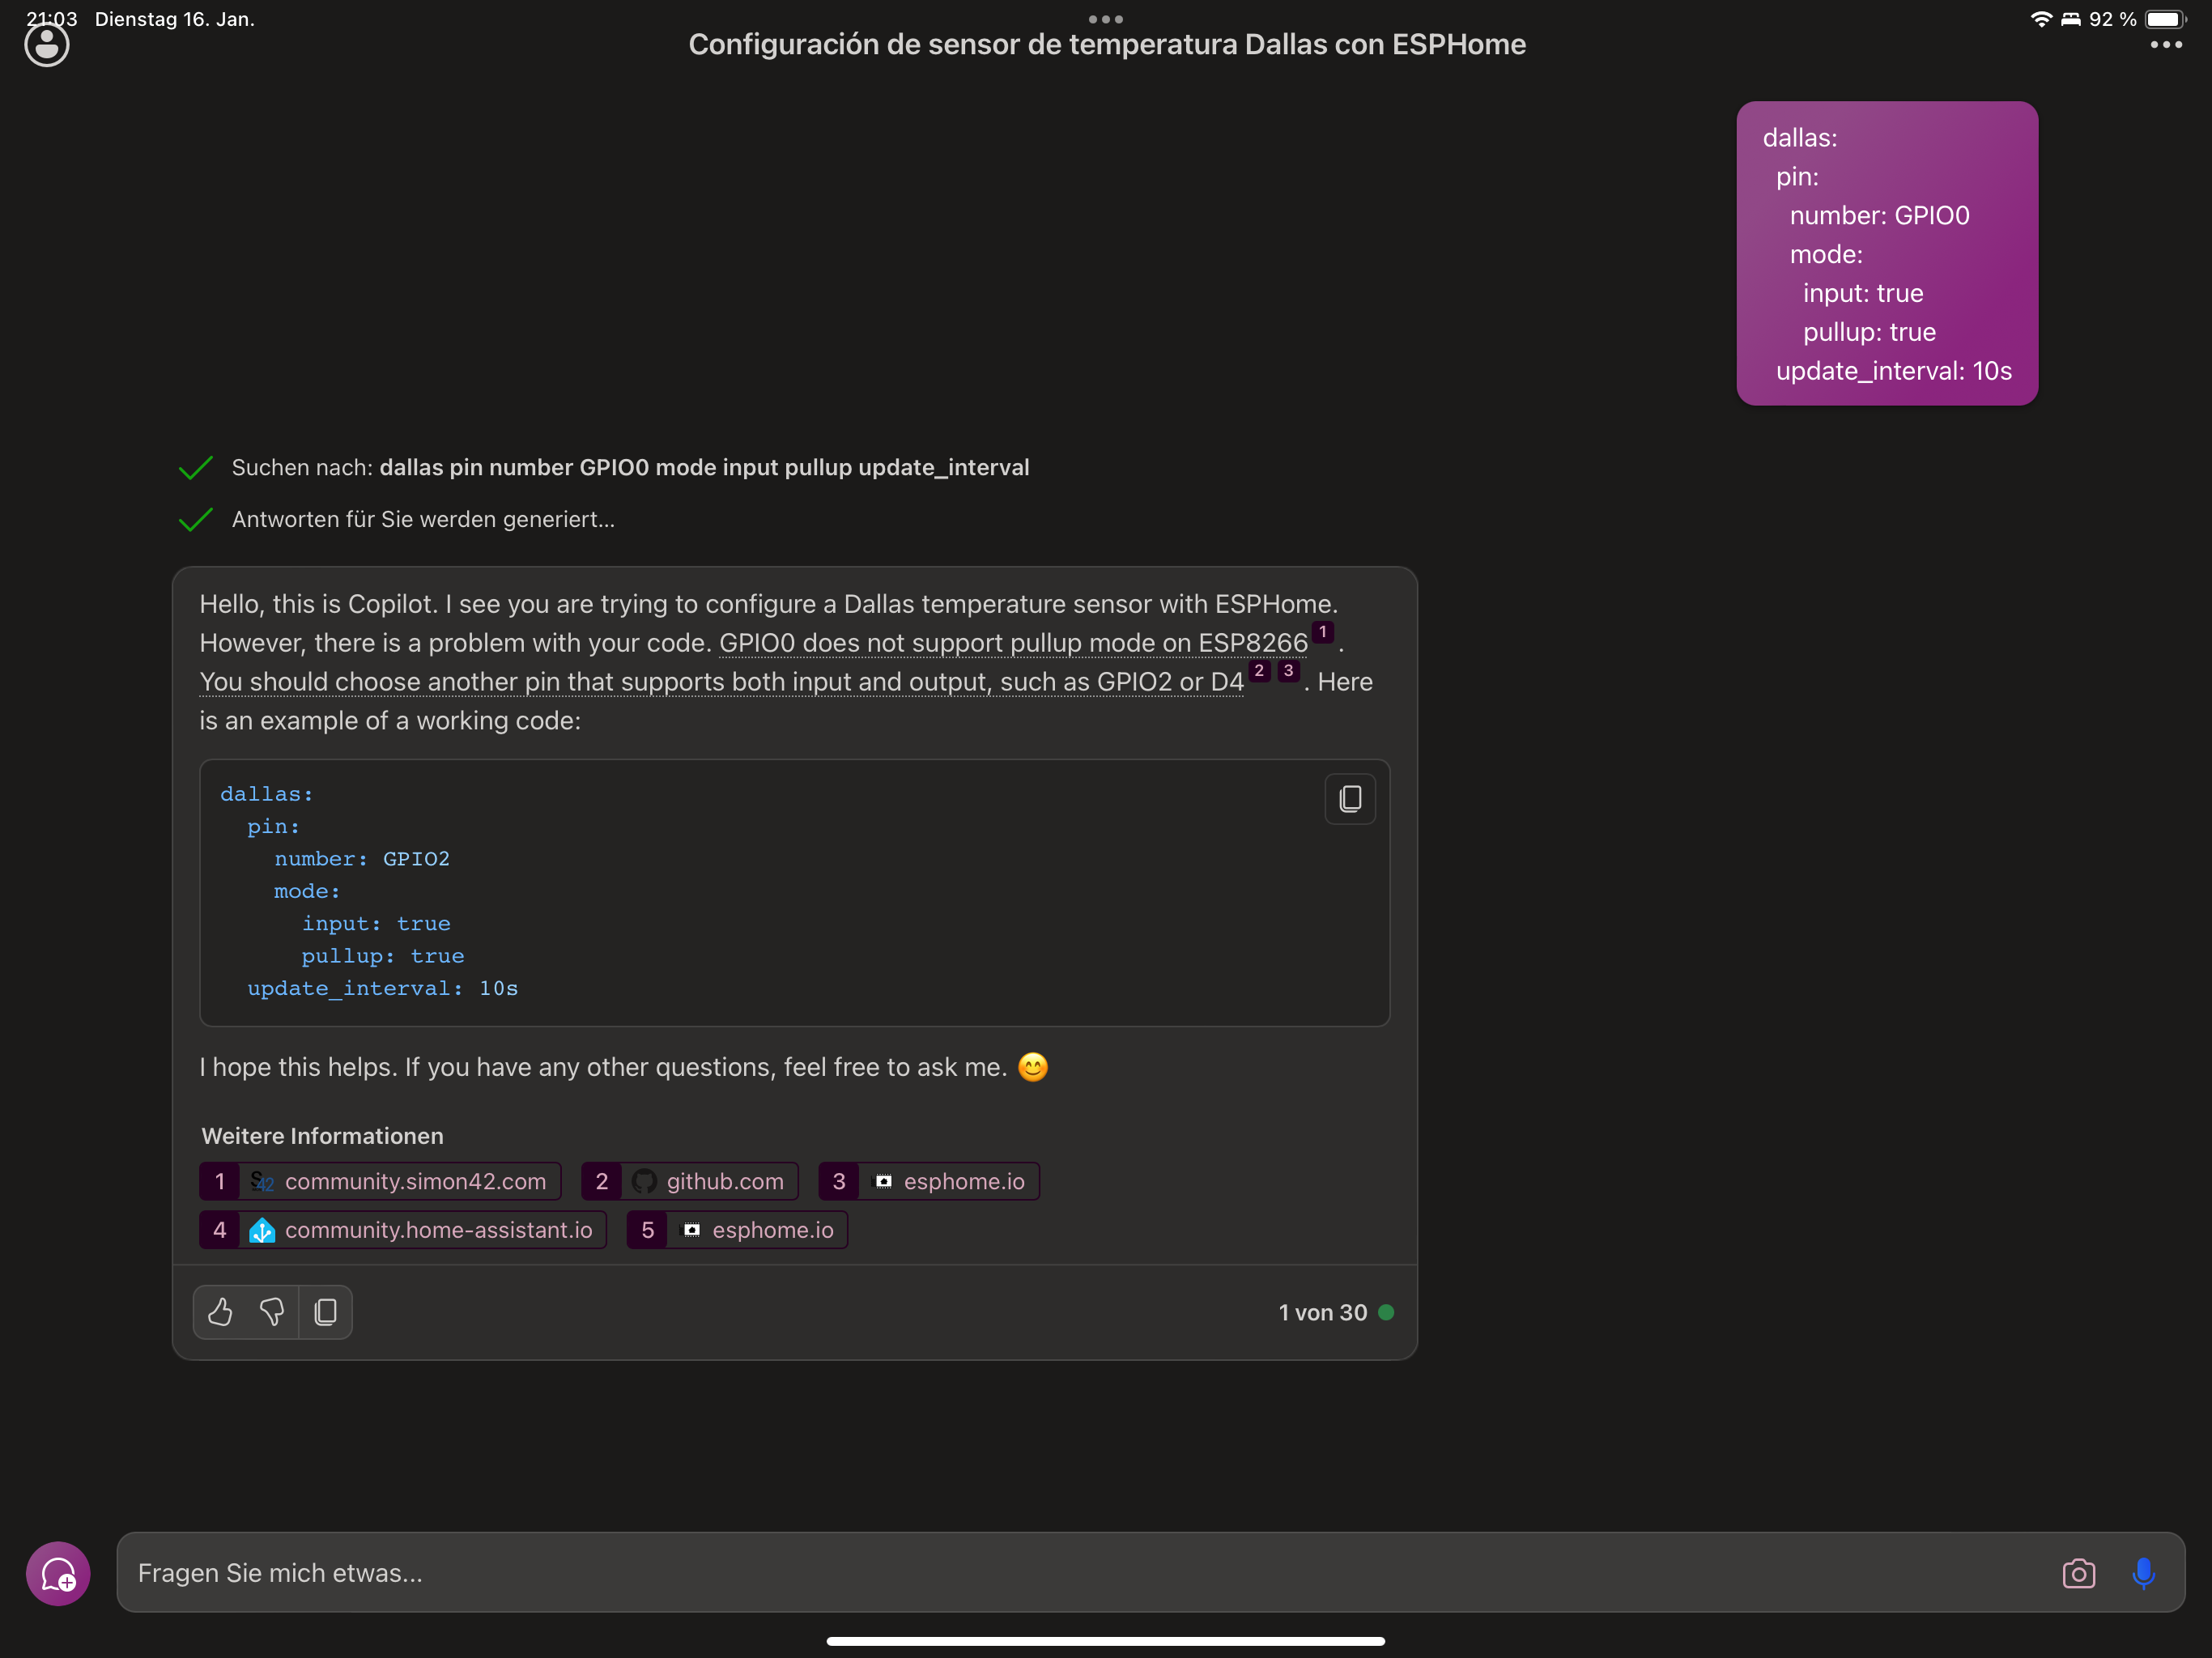2212x1658 pixels.
Task: Tap the thumbs up feedback icon
Action: tap(220, 1311)
